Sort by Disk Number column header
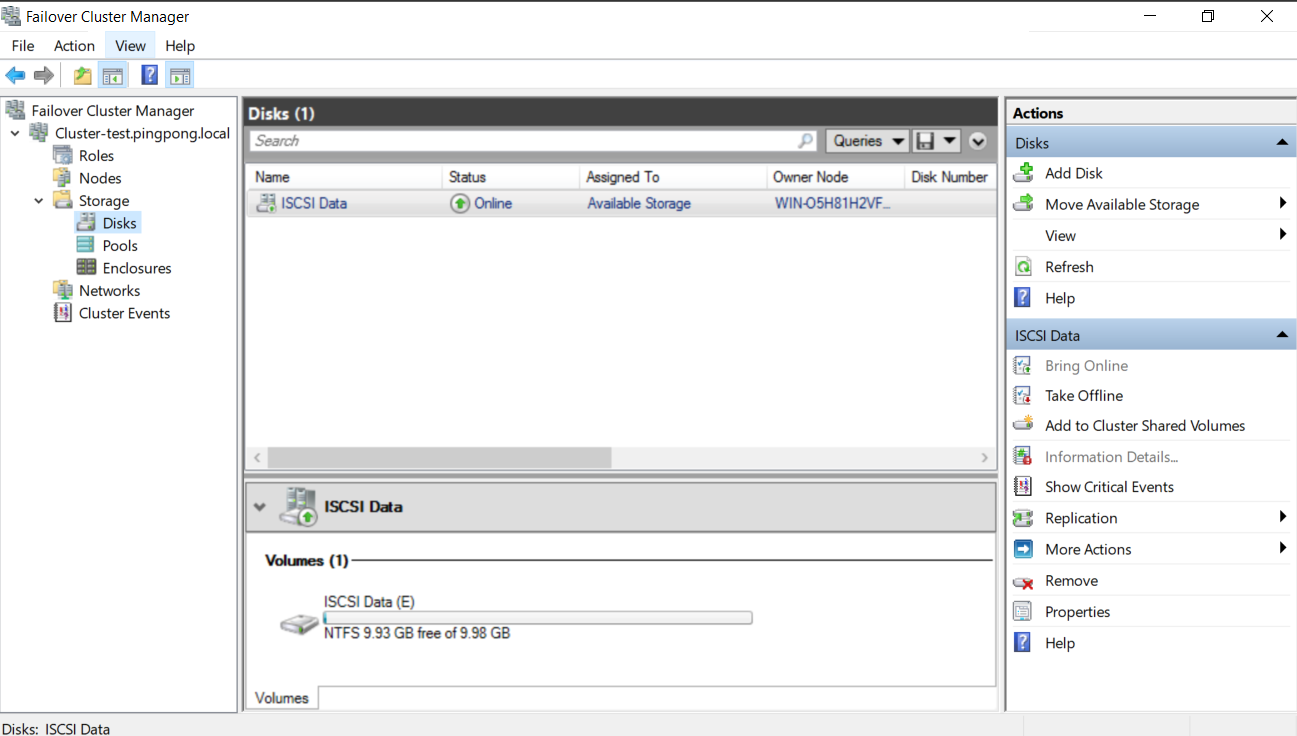Screen dimensions: 1297x736 point(950,177)
